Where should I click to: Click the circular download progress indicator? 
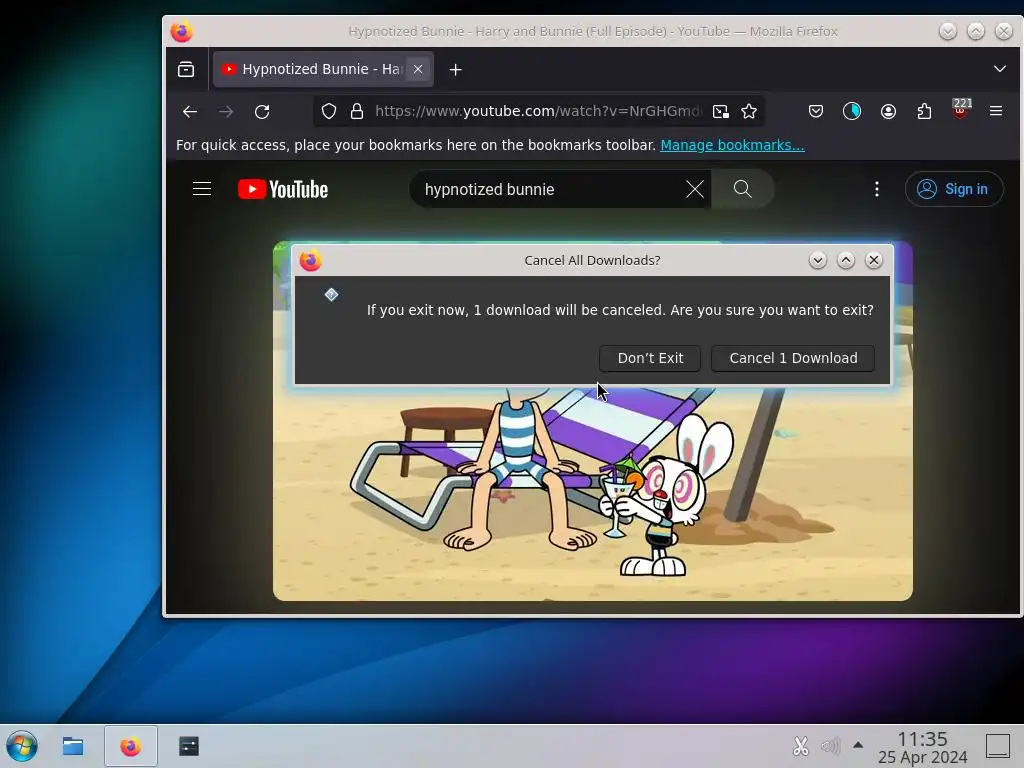(852, 112)
